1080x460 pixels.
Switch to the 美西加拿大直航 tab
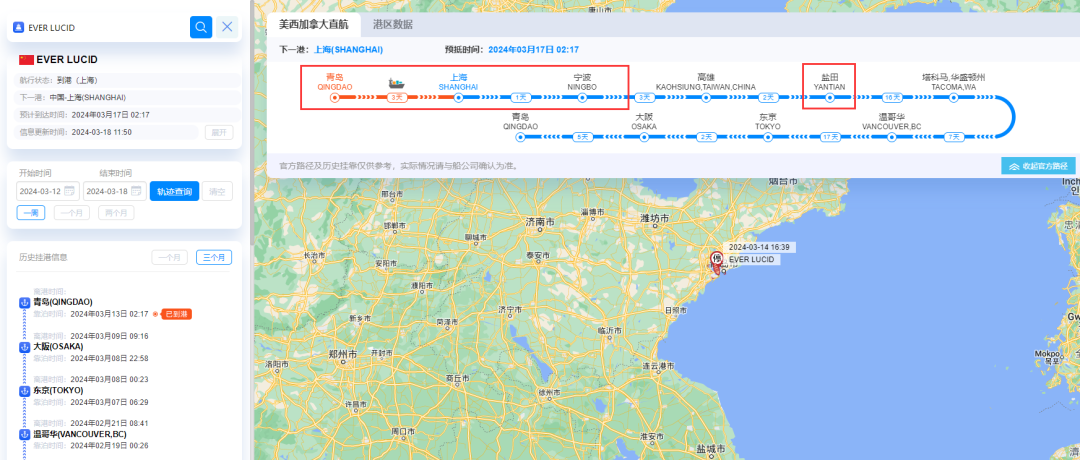tap(313, 25)
